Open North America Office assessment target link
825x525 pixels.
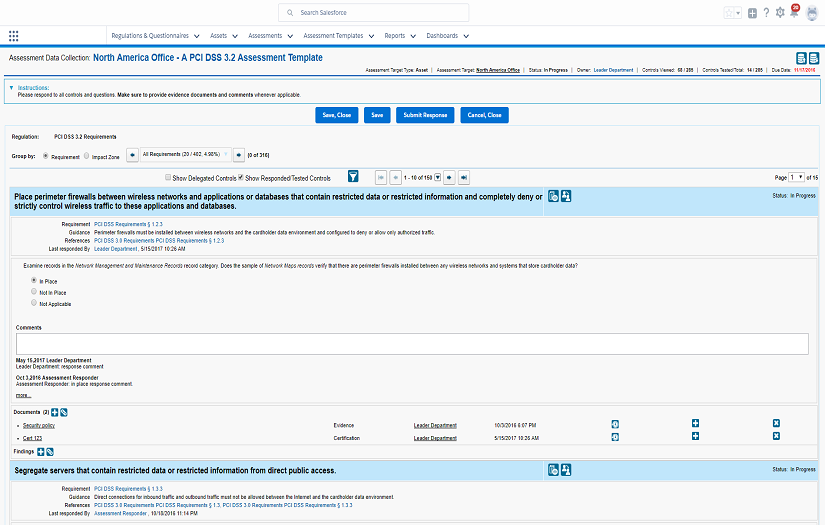click(x=498, y=70)
